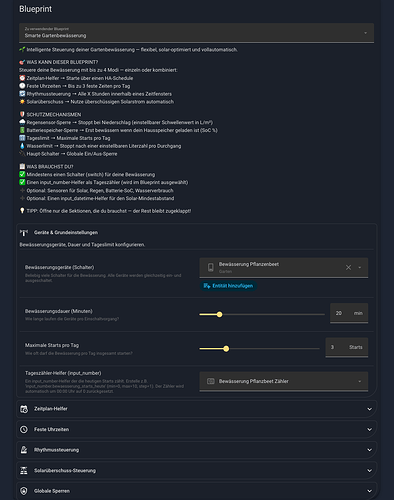Click the sun emoji beside Solarüberschuss description
This screenshot has width=394, height=500.
click(22, 102)
